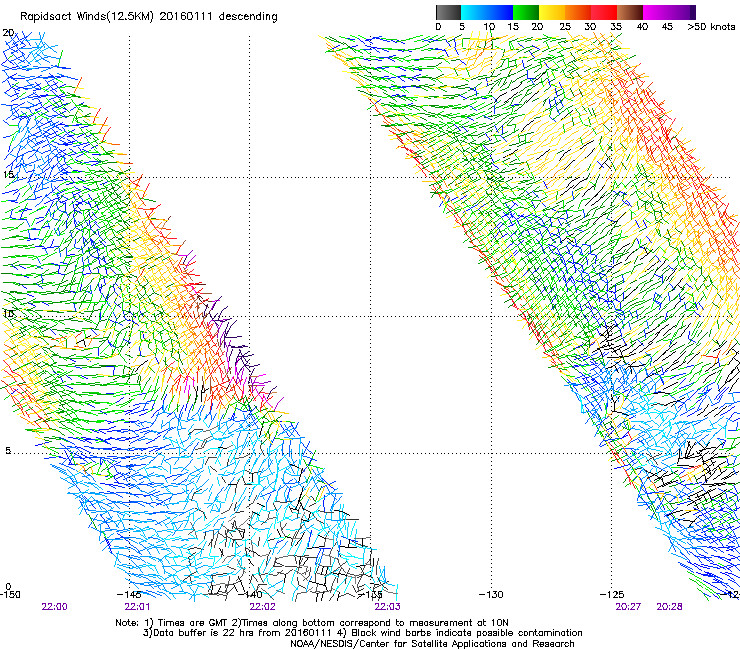Click the '-150' longitude label
740x650 pixels.
pyautogui.click(x=10, y=594)
